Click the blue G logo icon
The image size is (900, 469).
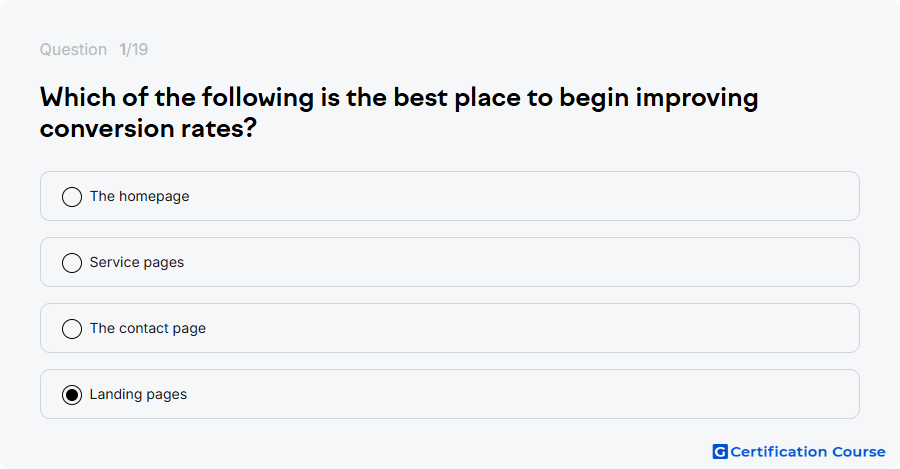[x=720, y=452]
